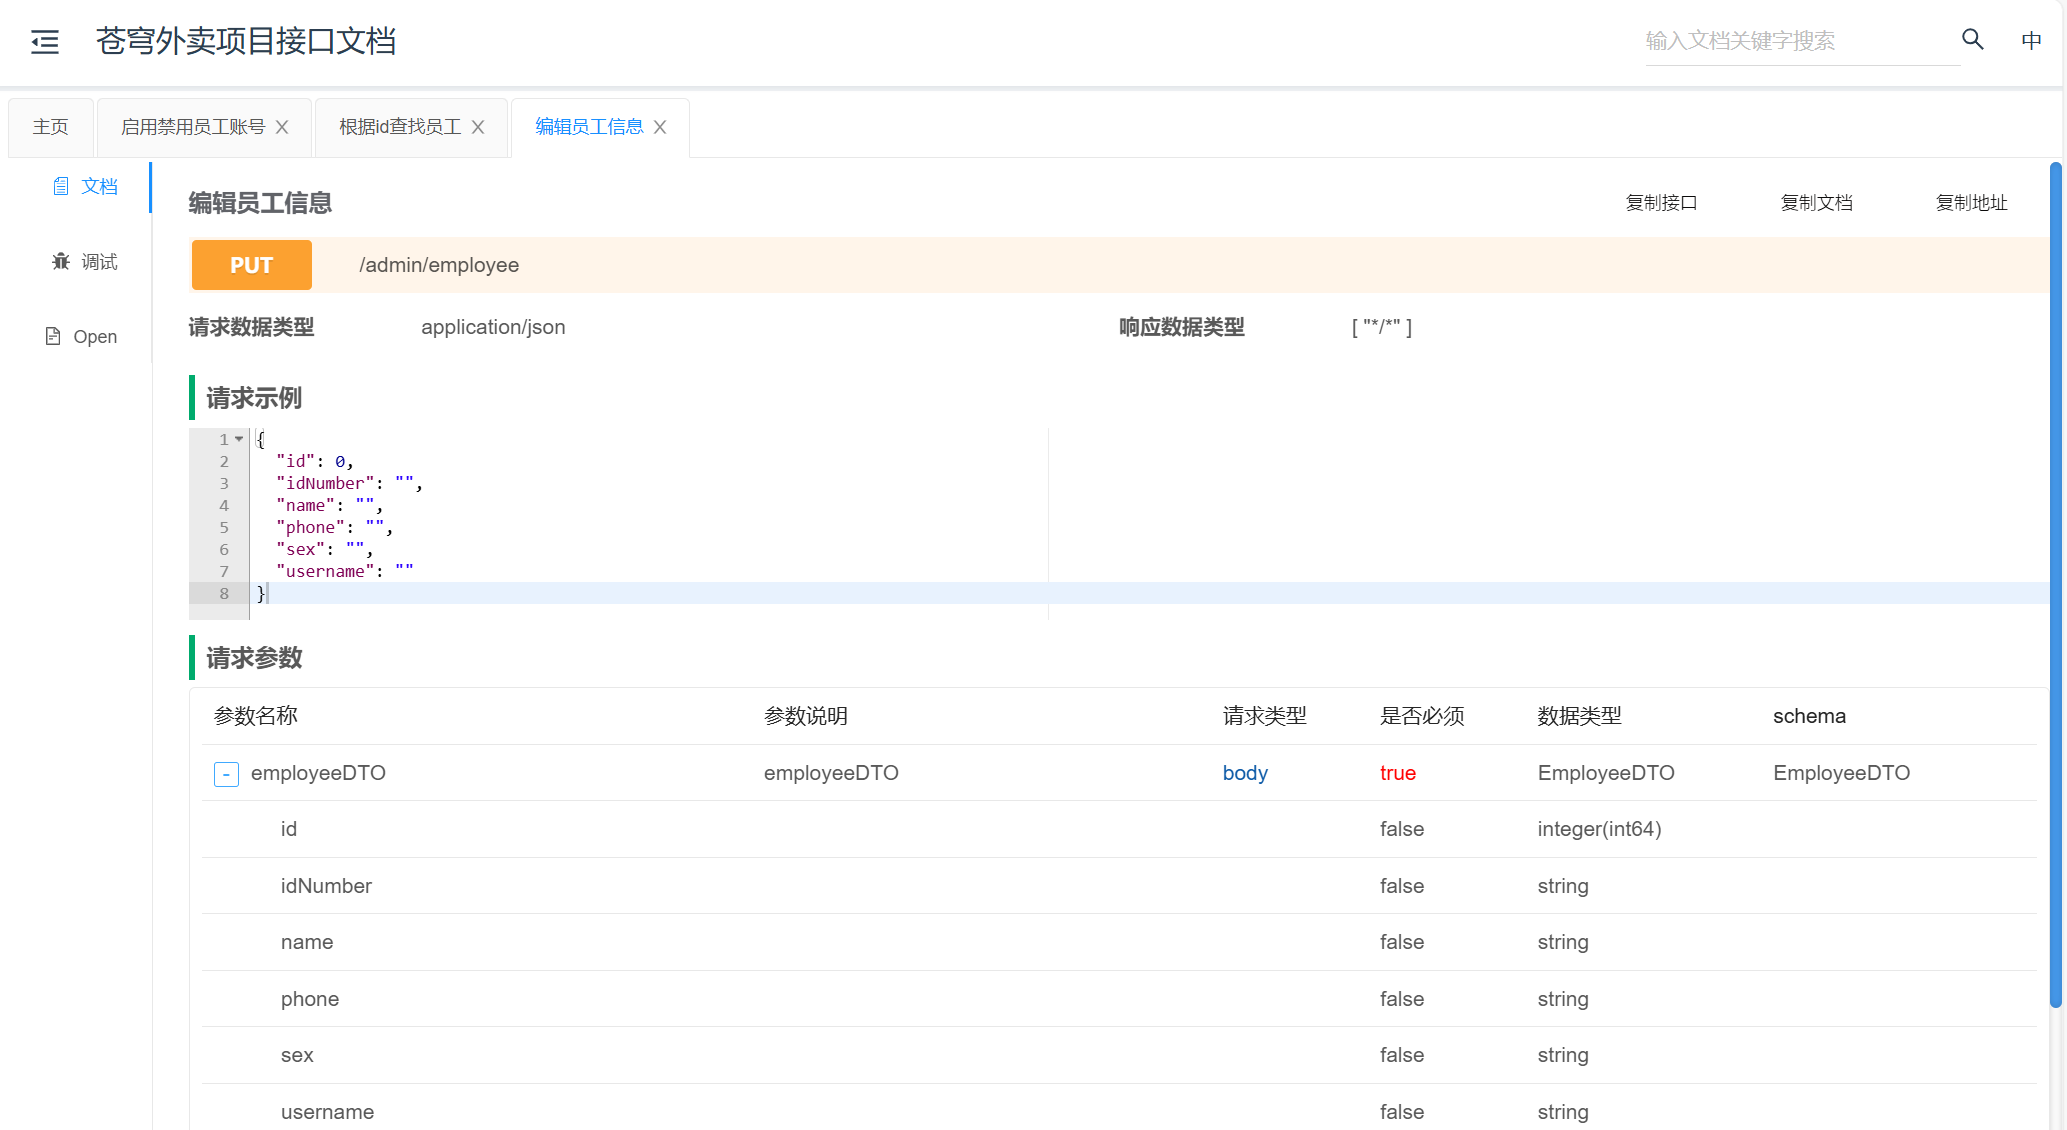2067x1130 pixels.
Task: Select the 启用禁用员工账号 tab
Action: point(192,127)
